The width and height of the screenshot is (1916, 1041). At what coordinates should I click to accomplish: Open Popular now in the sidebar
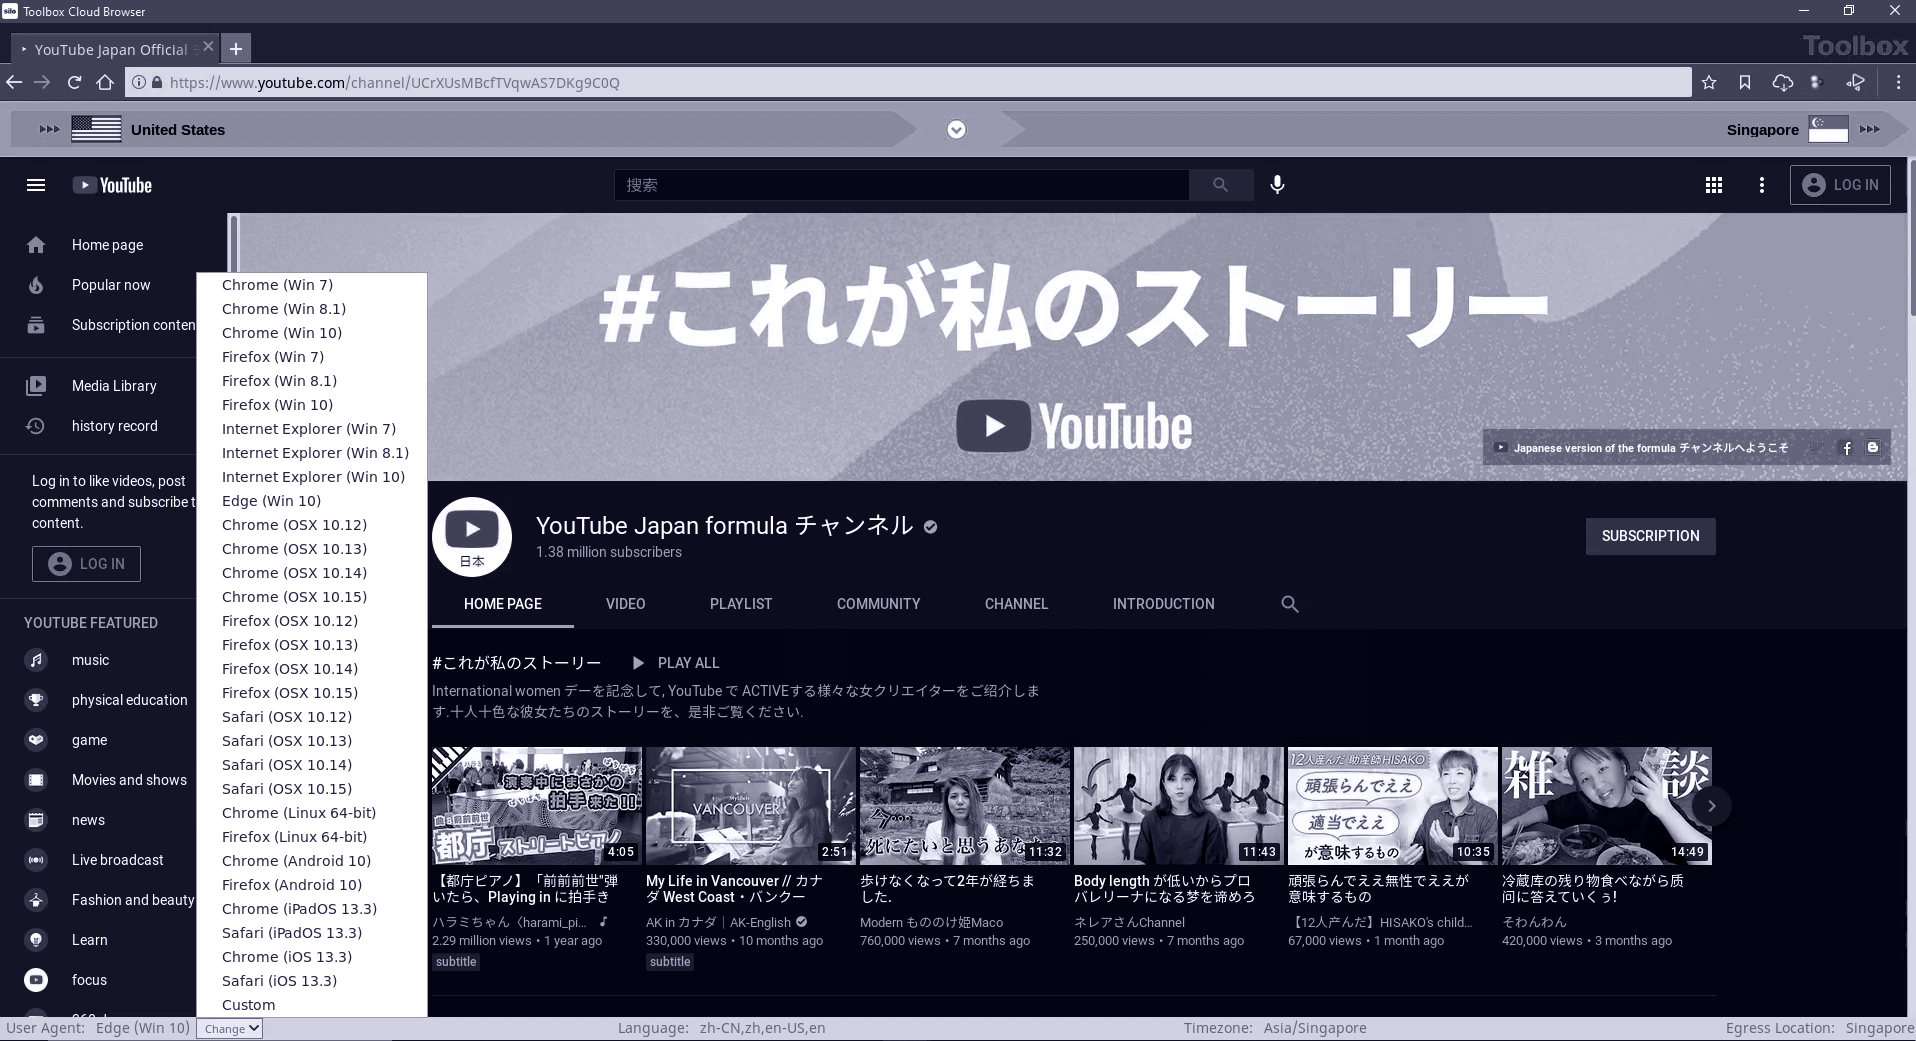click(111, 285)
